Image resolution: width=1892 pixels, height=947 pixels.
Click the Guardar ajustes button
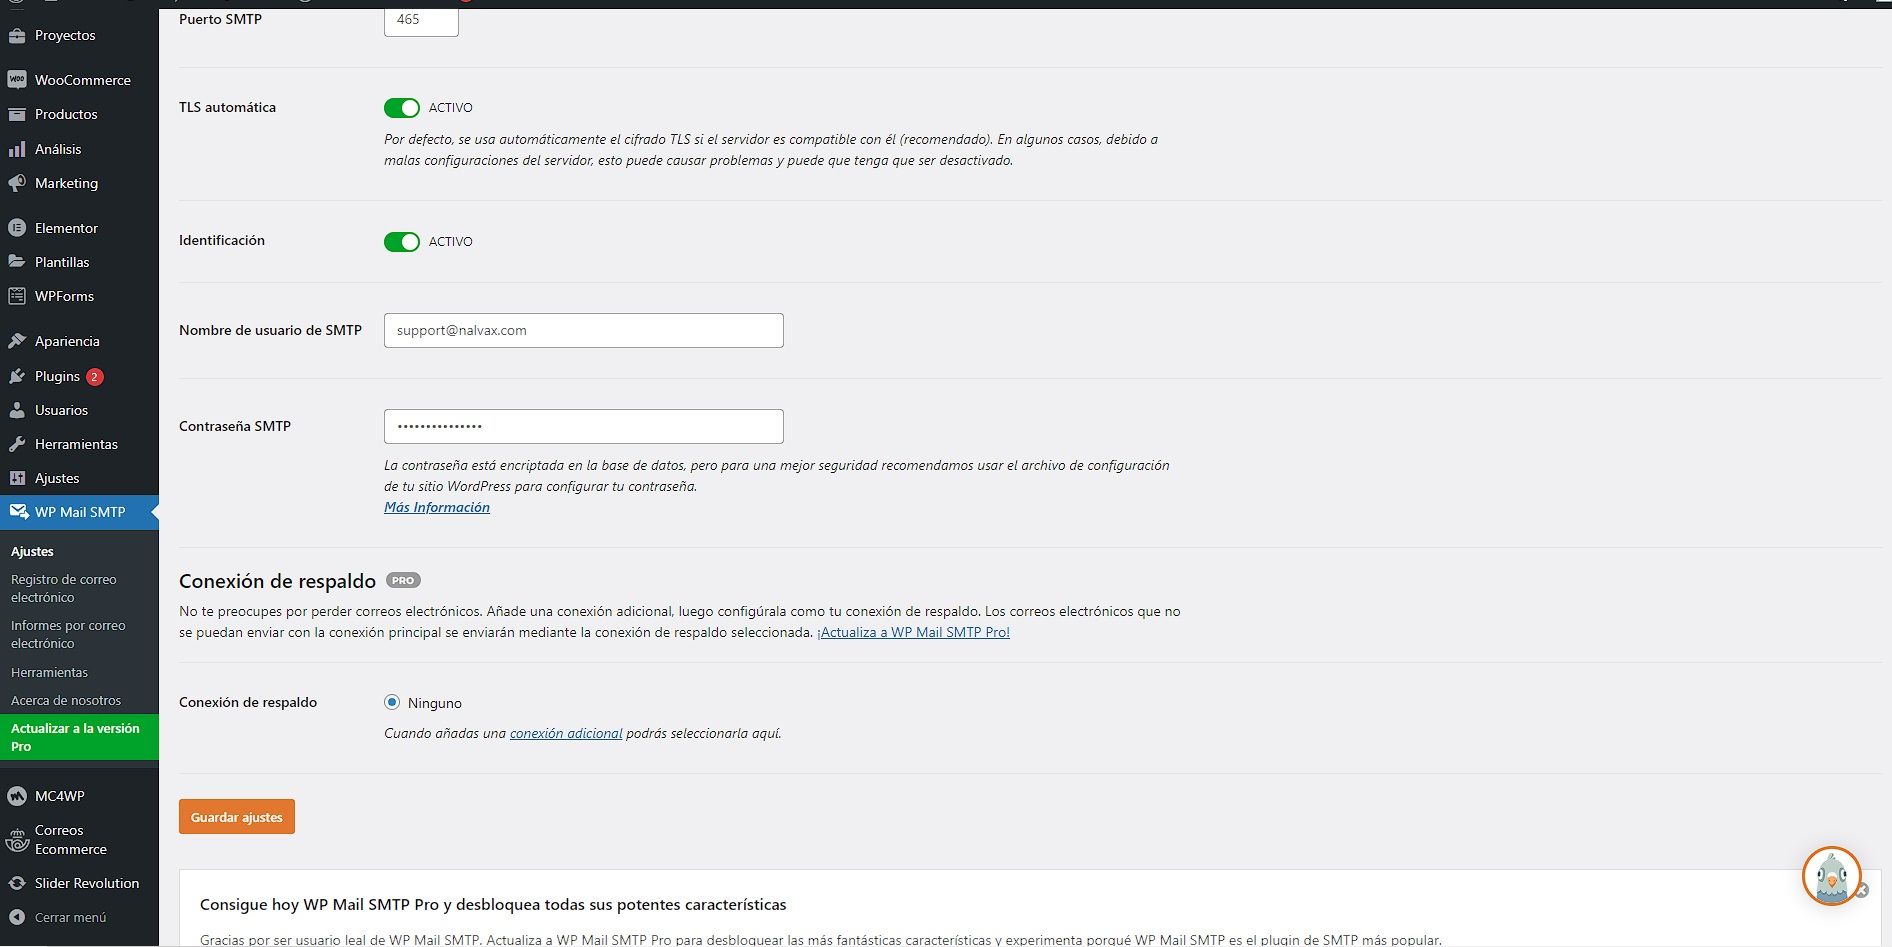[x=237, y=817]
